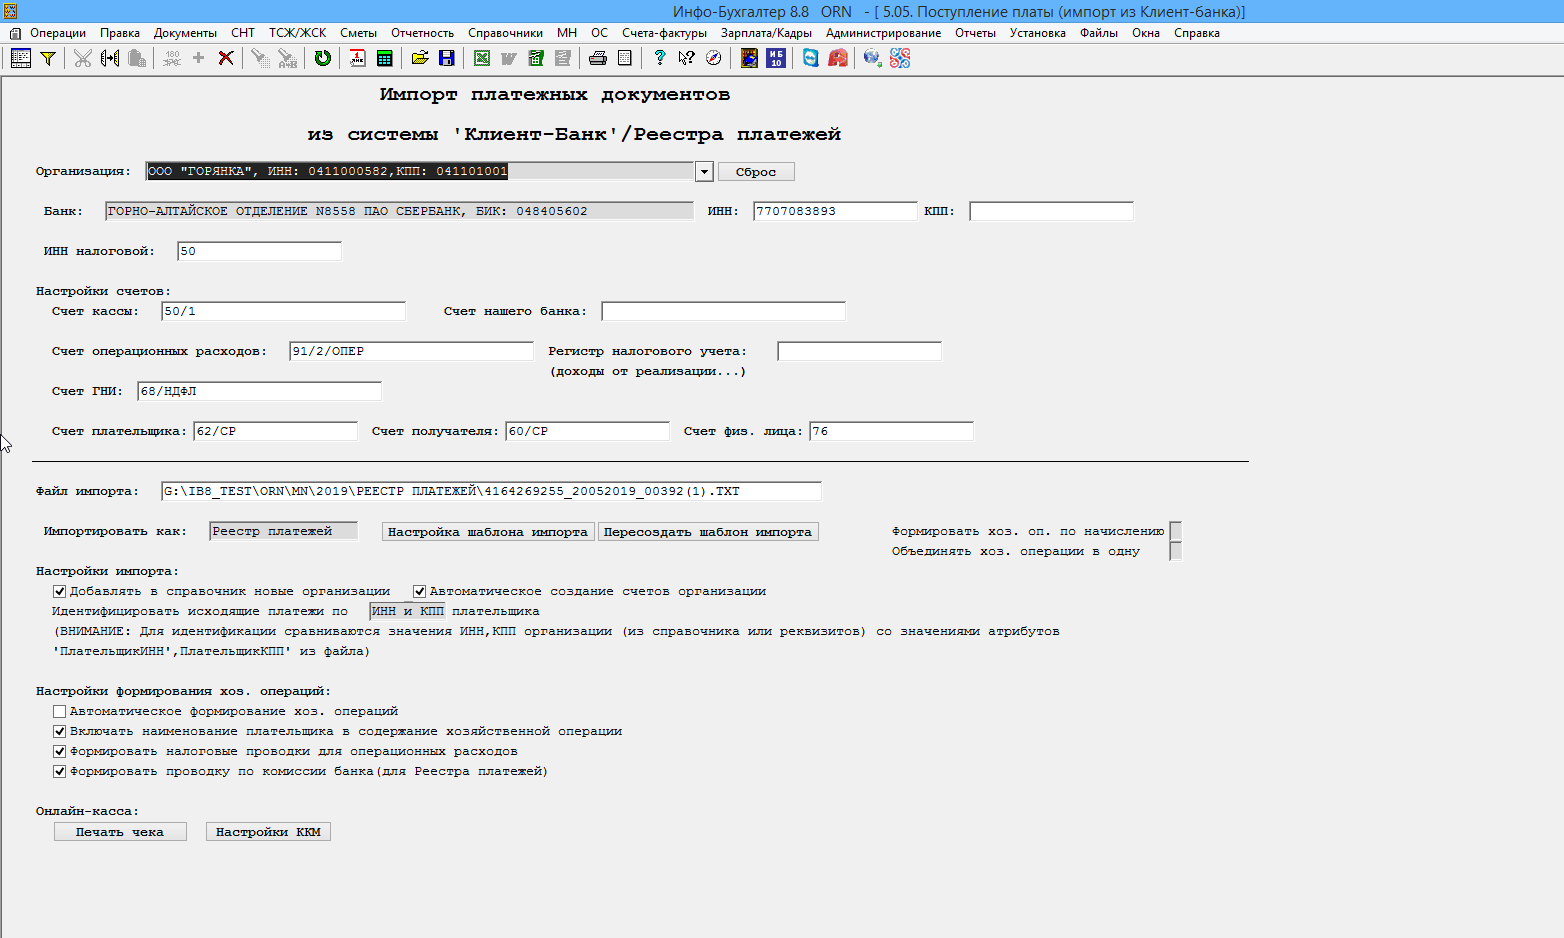Toggle 'Формировать налоговые проводки' checkbox
Viewport: 1564px width, 938px height.
(x=59, y=751)
